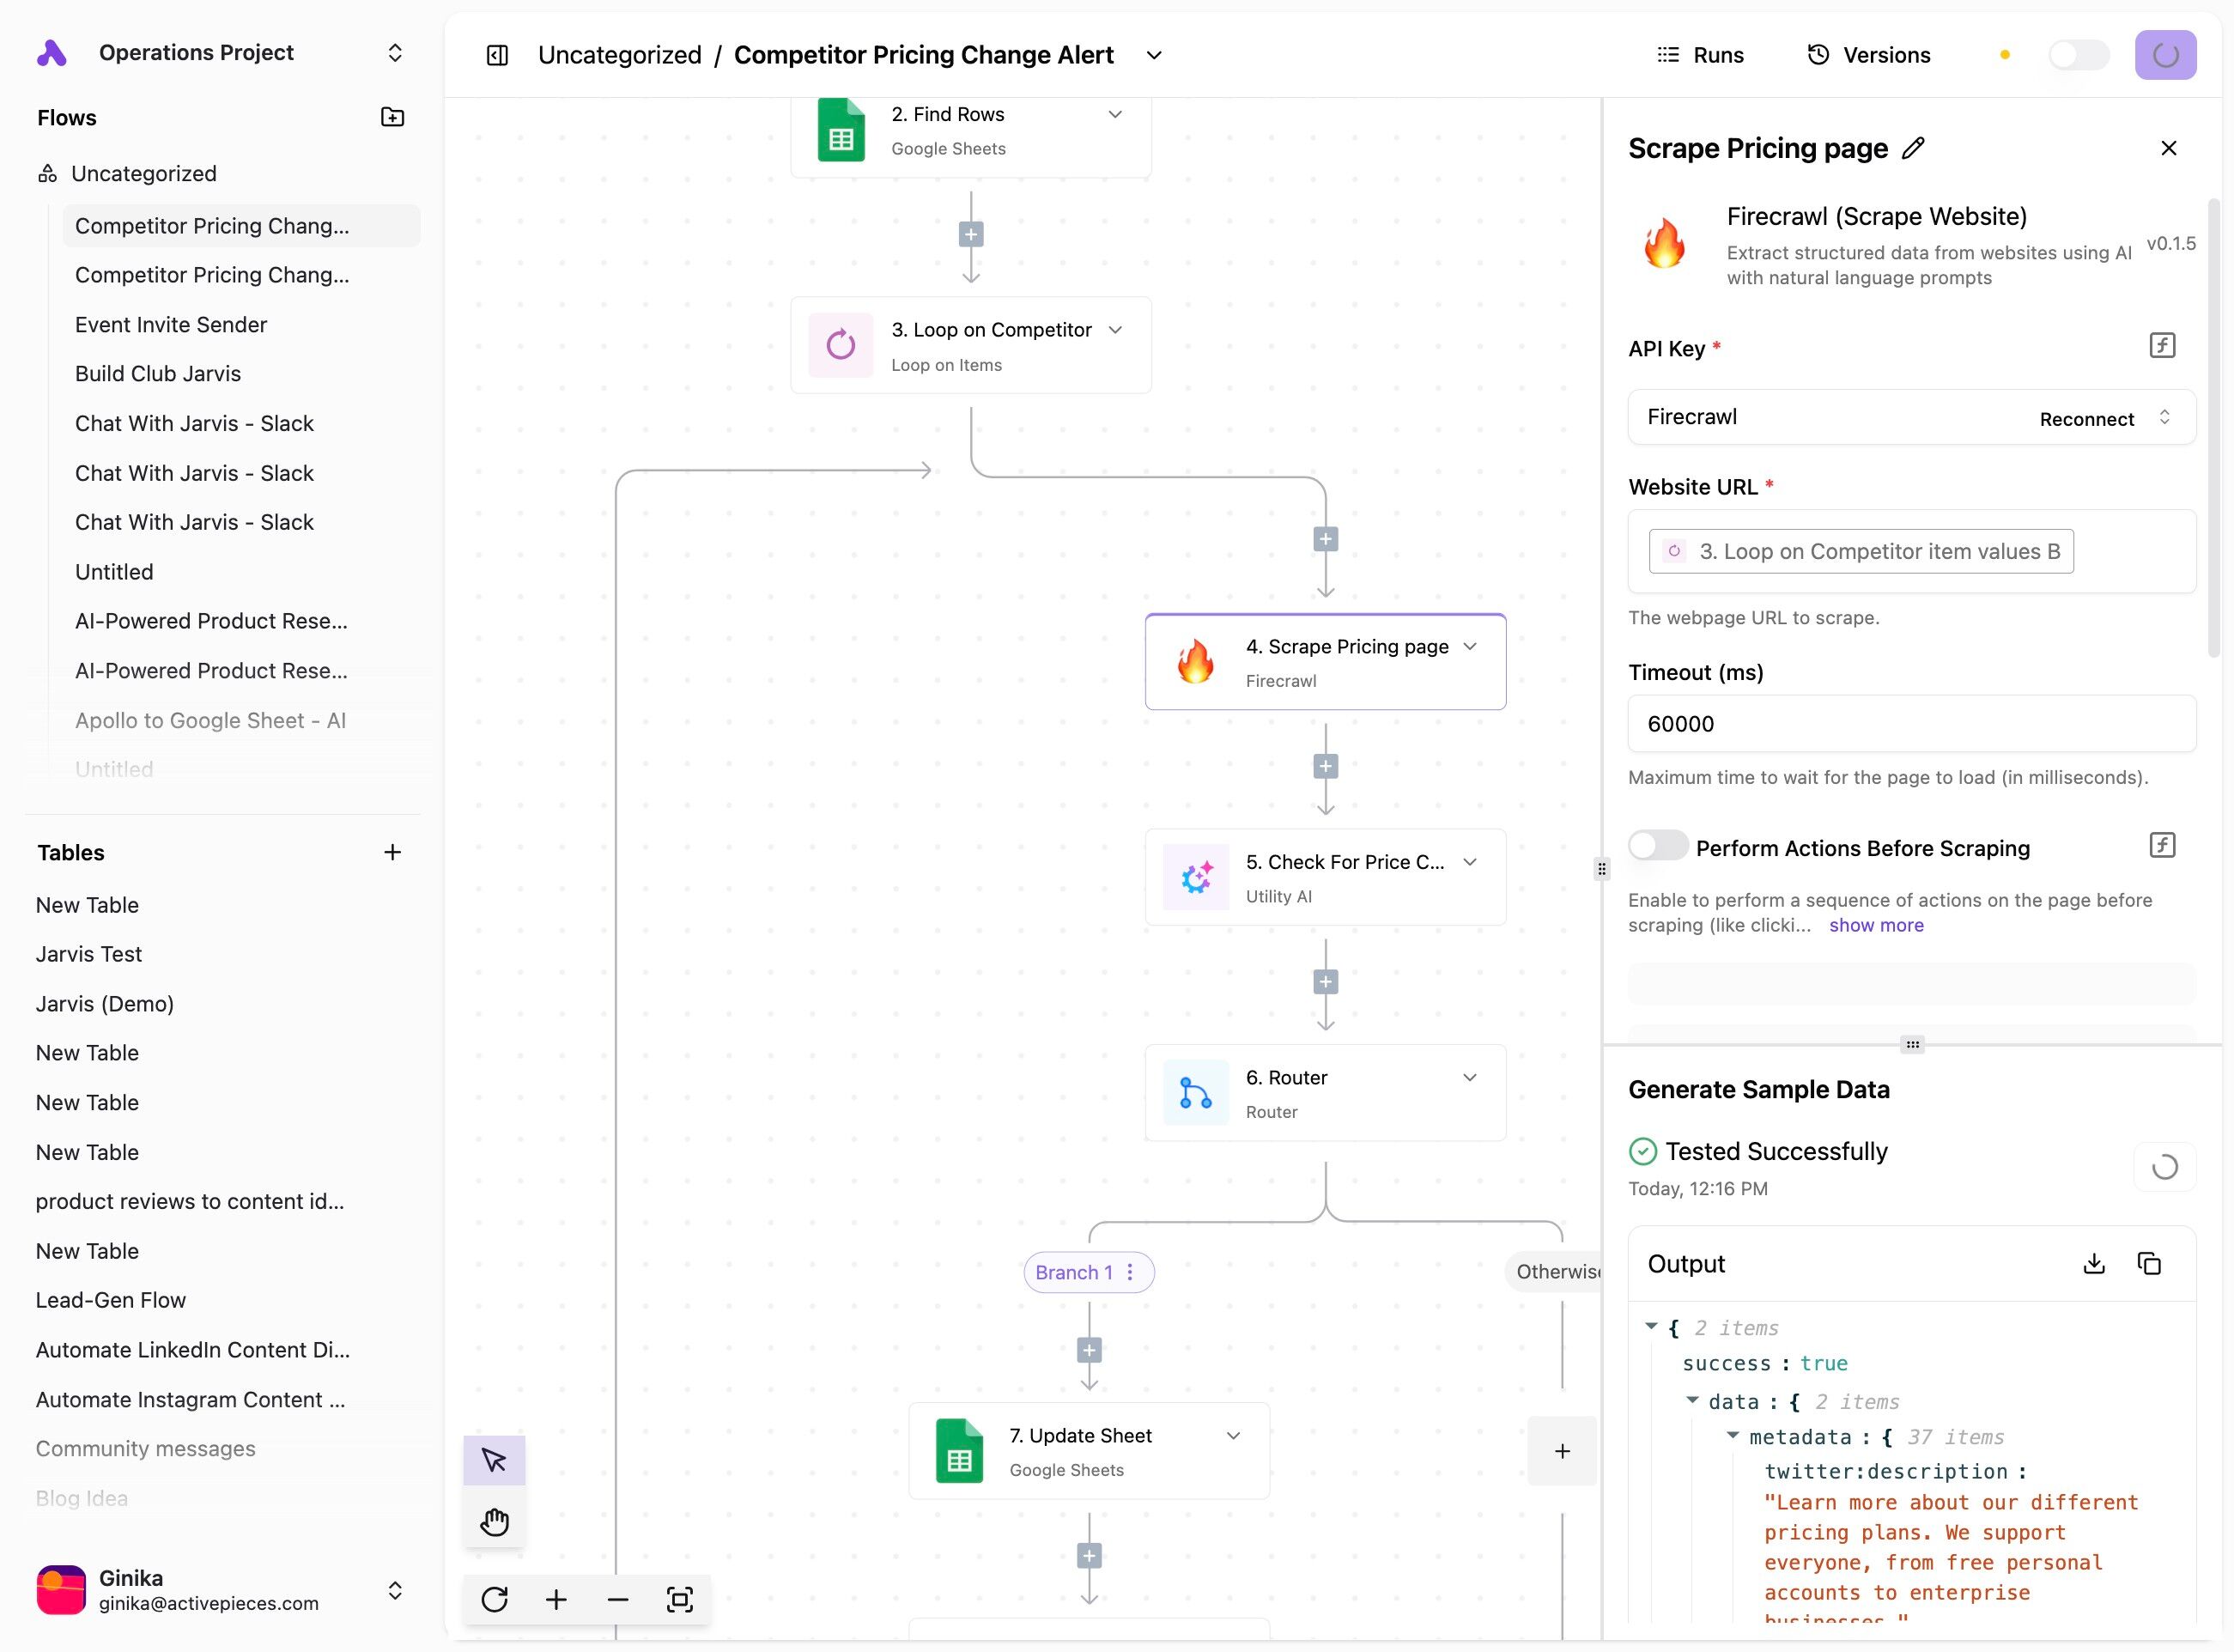Toggle the flow publish switch in header
The image size is (2234, 1652).
click(x=2078, y=55)
